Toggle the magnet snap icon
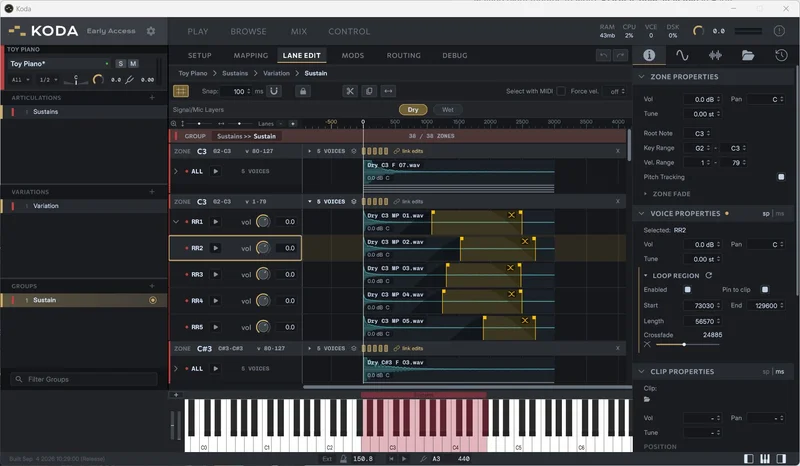800x466 pixels. click(x=274, y=91)
